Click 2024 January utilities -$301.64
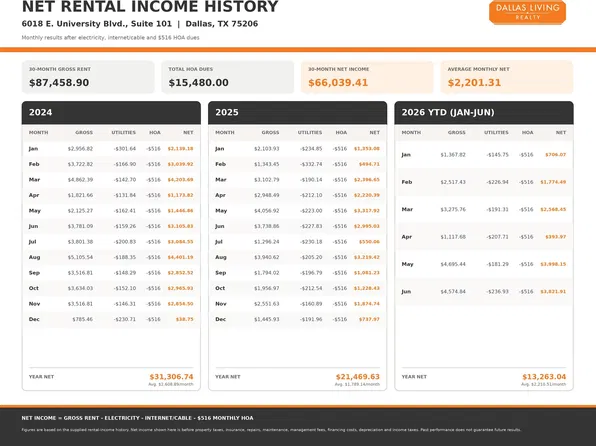596x446 pixels. tap(124, 149)
